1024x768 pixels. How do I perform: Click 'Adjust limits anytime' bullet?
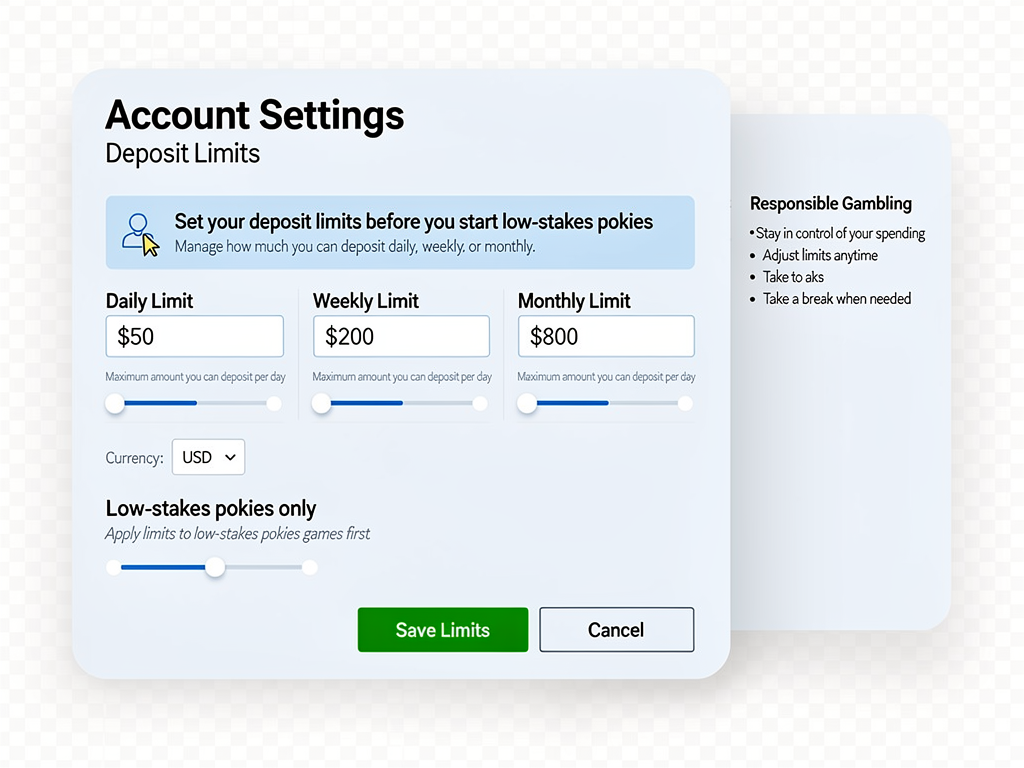(x=820, y=255)
